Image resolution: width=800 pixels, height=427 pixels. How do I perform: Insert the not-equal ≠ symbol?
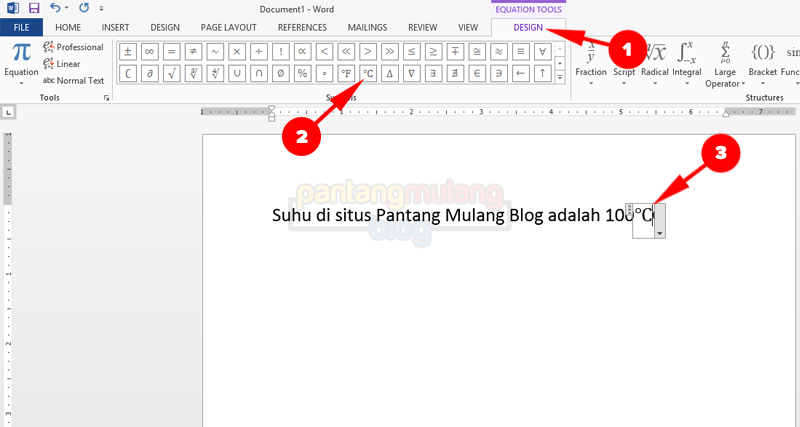pyautogui.click(x=193, y=52)
